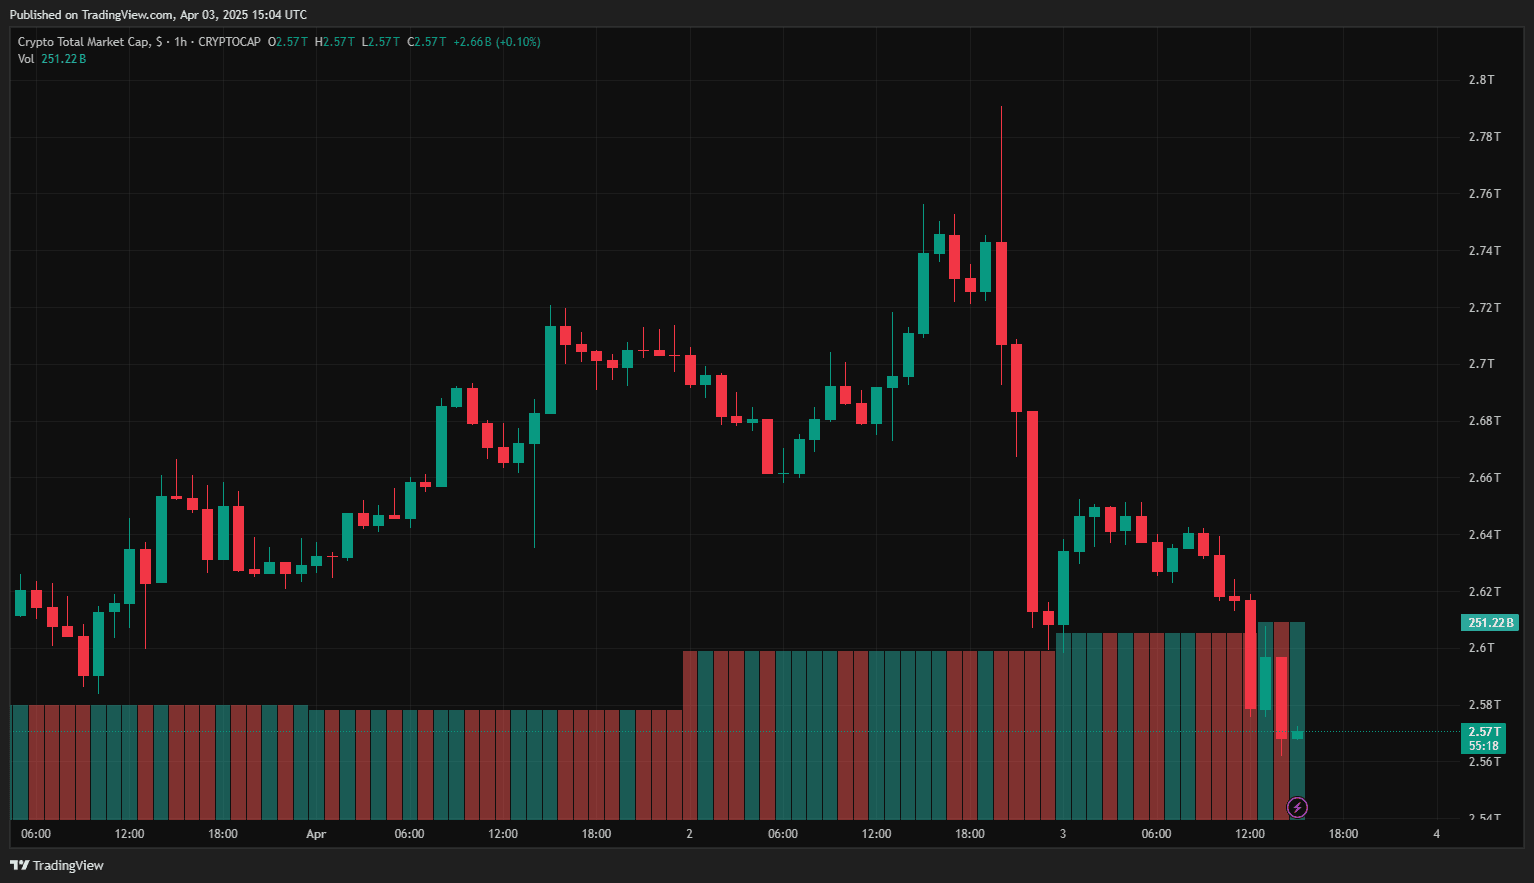Screen dimensions: 1534x883
Task: Click the 2.7T price axis label
Action: click(x=1481, y=364)
